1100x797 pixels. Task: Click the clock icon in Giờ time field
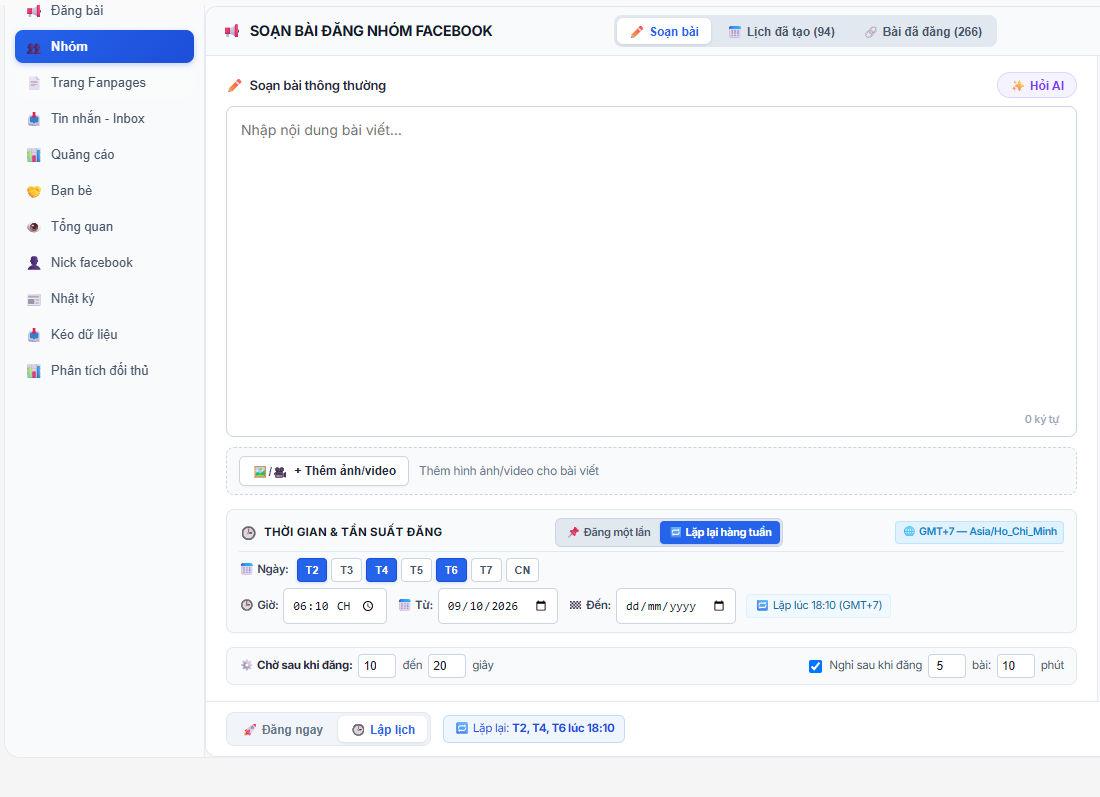pyautogui.click(x=368, y=606)
